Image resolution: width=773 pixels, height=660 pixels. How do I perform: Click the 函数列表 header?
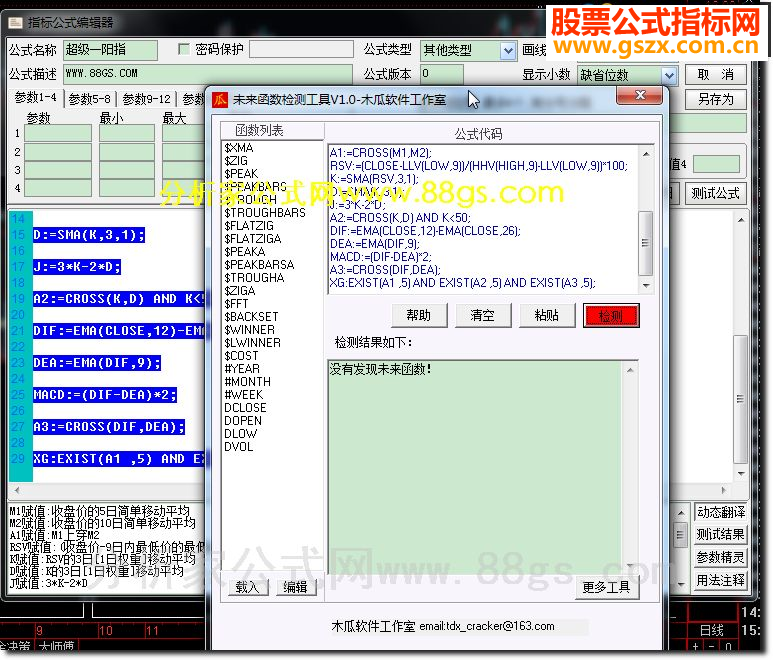pos(259,131)
